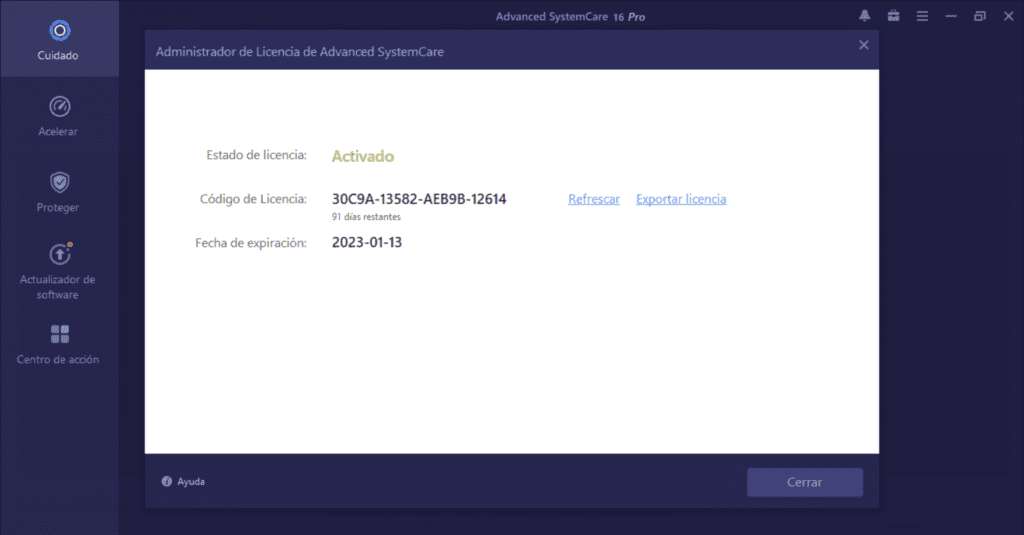Click the 'Advanced SystemCare 16 Pro' title
1024x535 pixels.
tap(570, 17)
